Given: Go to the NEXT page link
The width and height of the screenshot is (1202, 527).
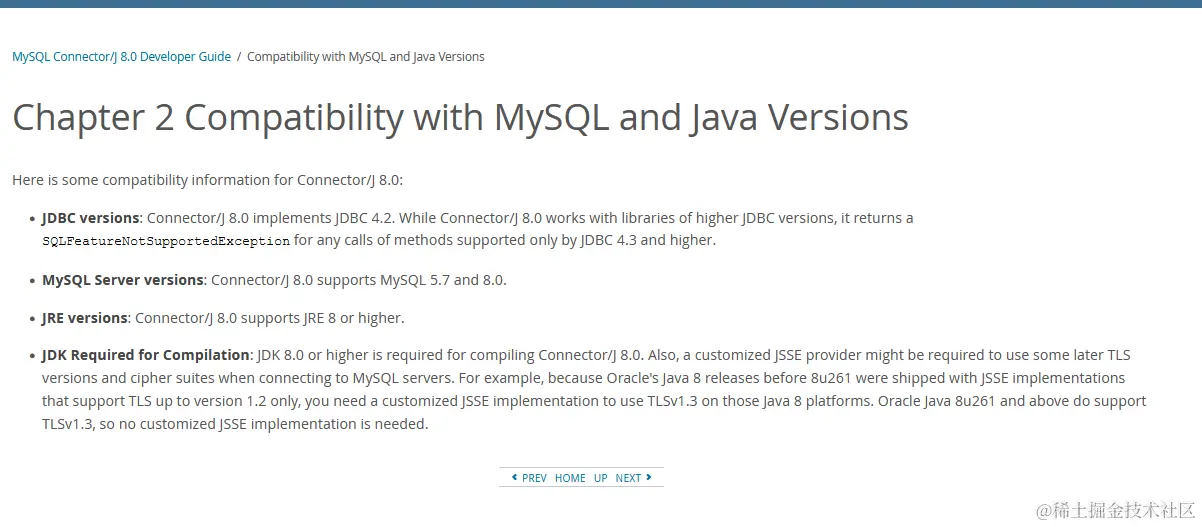Looking at the screenshot, I should pyautogui.click(x=628, y=478).
